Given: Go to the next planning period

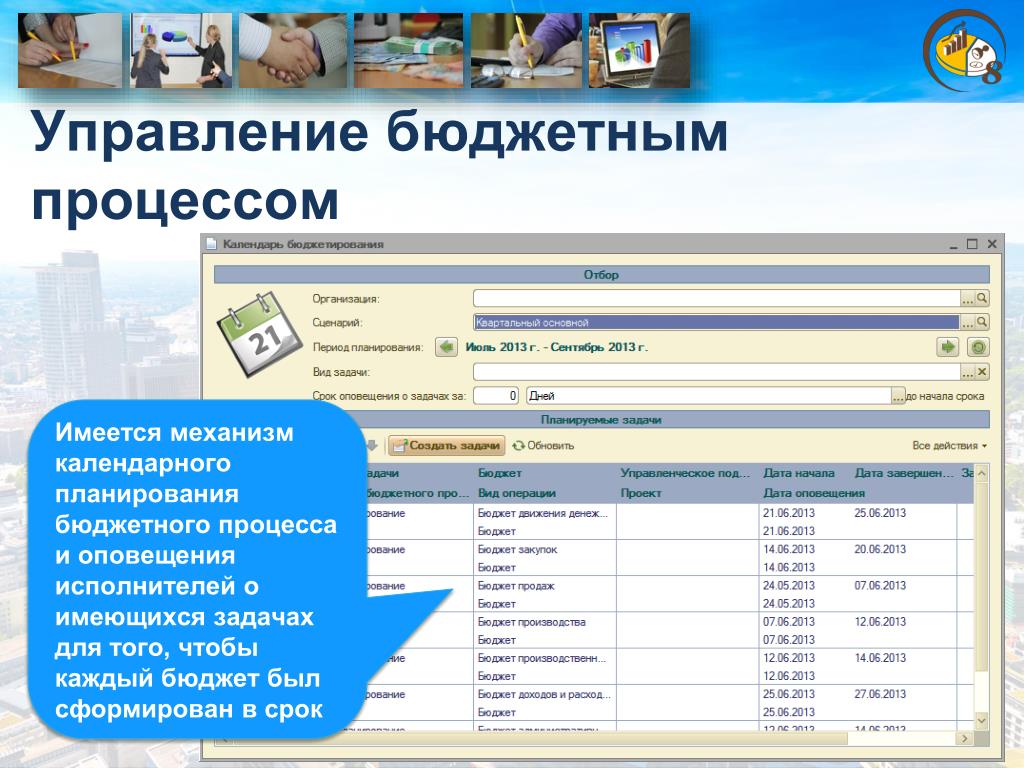Looking at the screenshot, I should coord(947,347).
